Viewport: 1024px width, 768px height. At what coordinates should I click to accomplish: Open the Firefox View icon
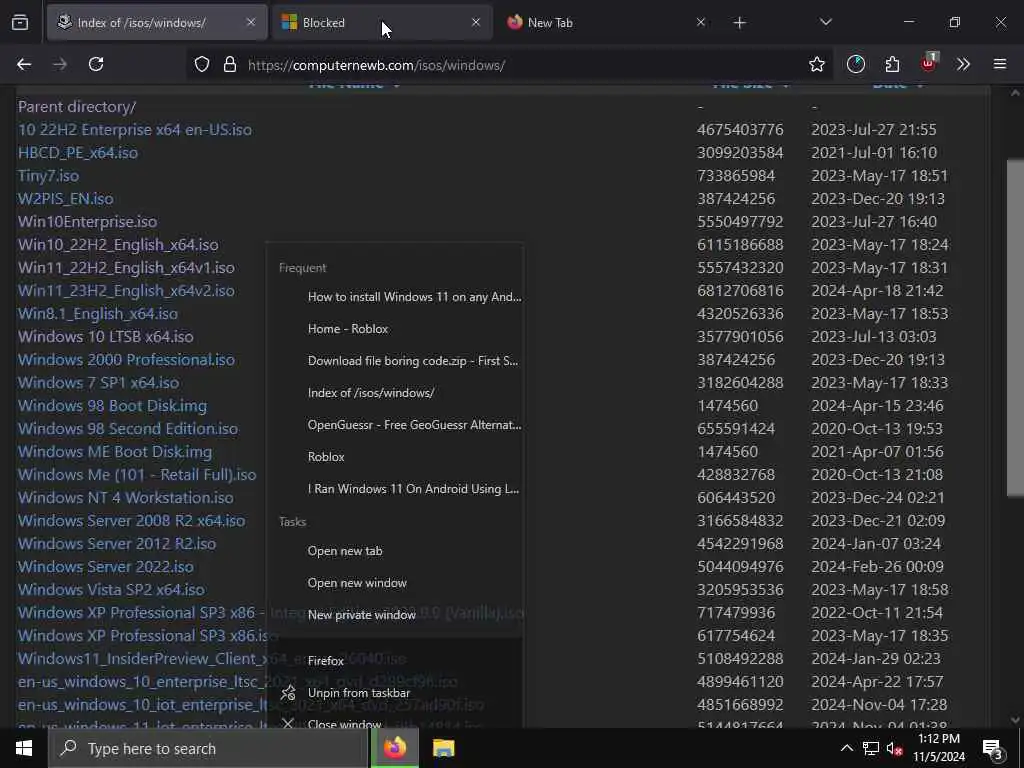[20, 23]
